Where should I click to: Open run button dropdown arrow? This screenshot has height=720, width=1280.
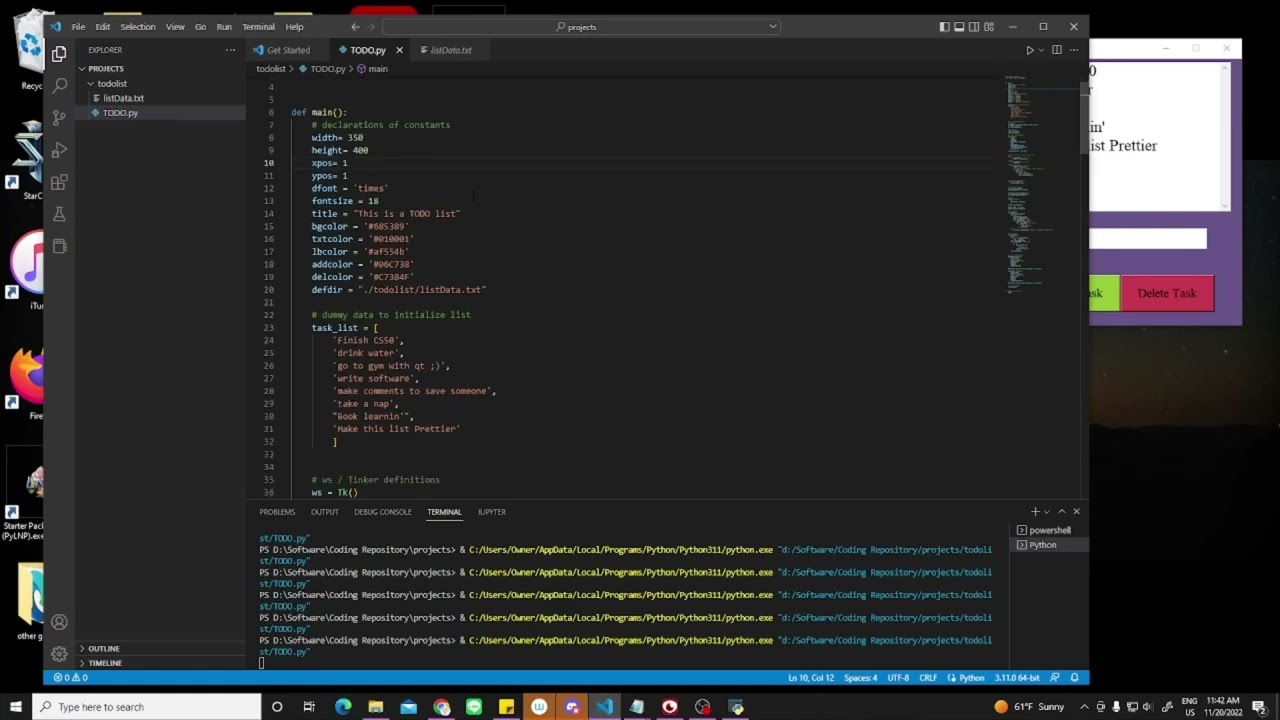1041,50
